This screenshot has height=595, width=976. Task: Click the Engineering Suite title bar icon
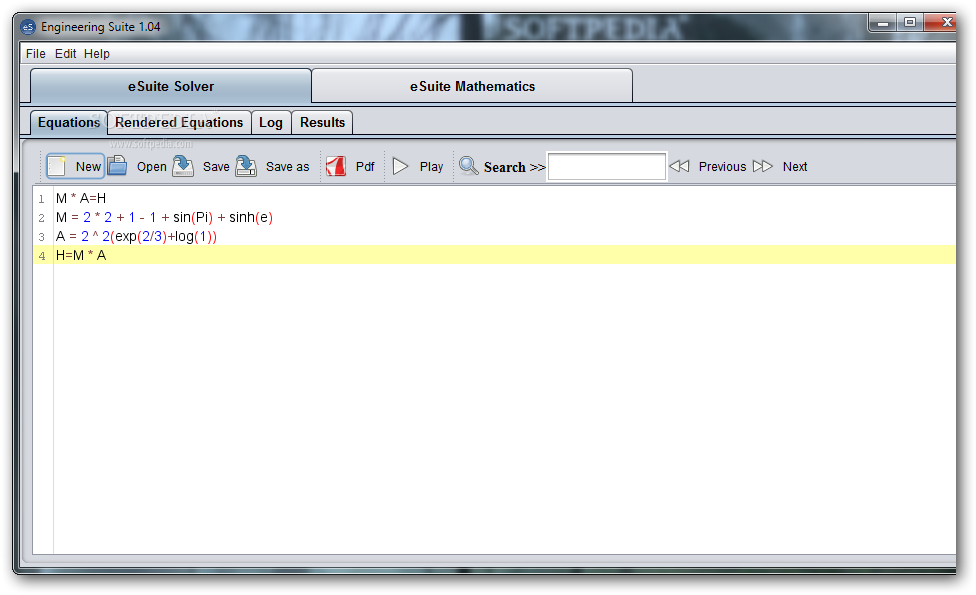tap(28, 27)
